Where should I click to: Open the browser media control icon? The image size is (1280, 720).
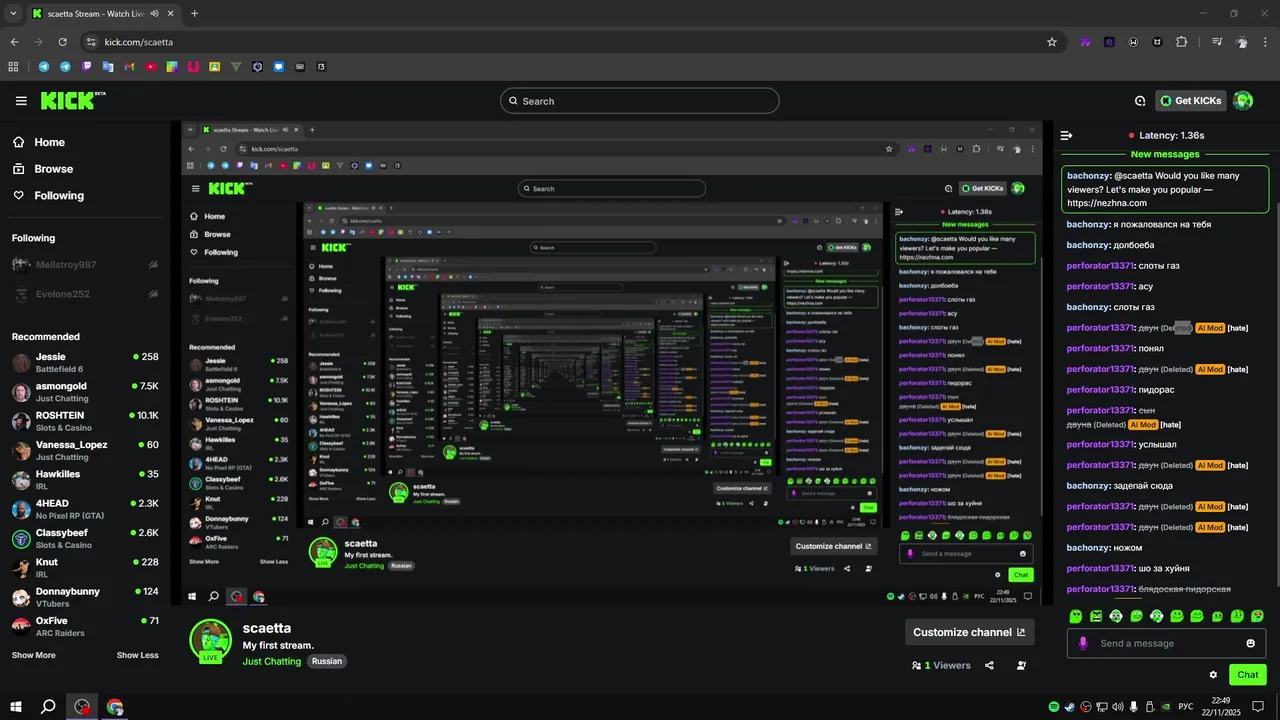coord(1217,42)
